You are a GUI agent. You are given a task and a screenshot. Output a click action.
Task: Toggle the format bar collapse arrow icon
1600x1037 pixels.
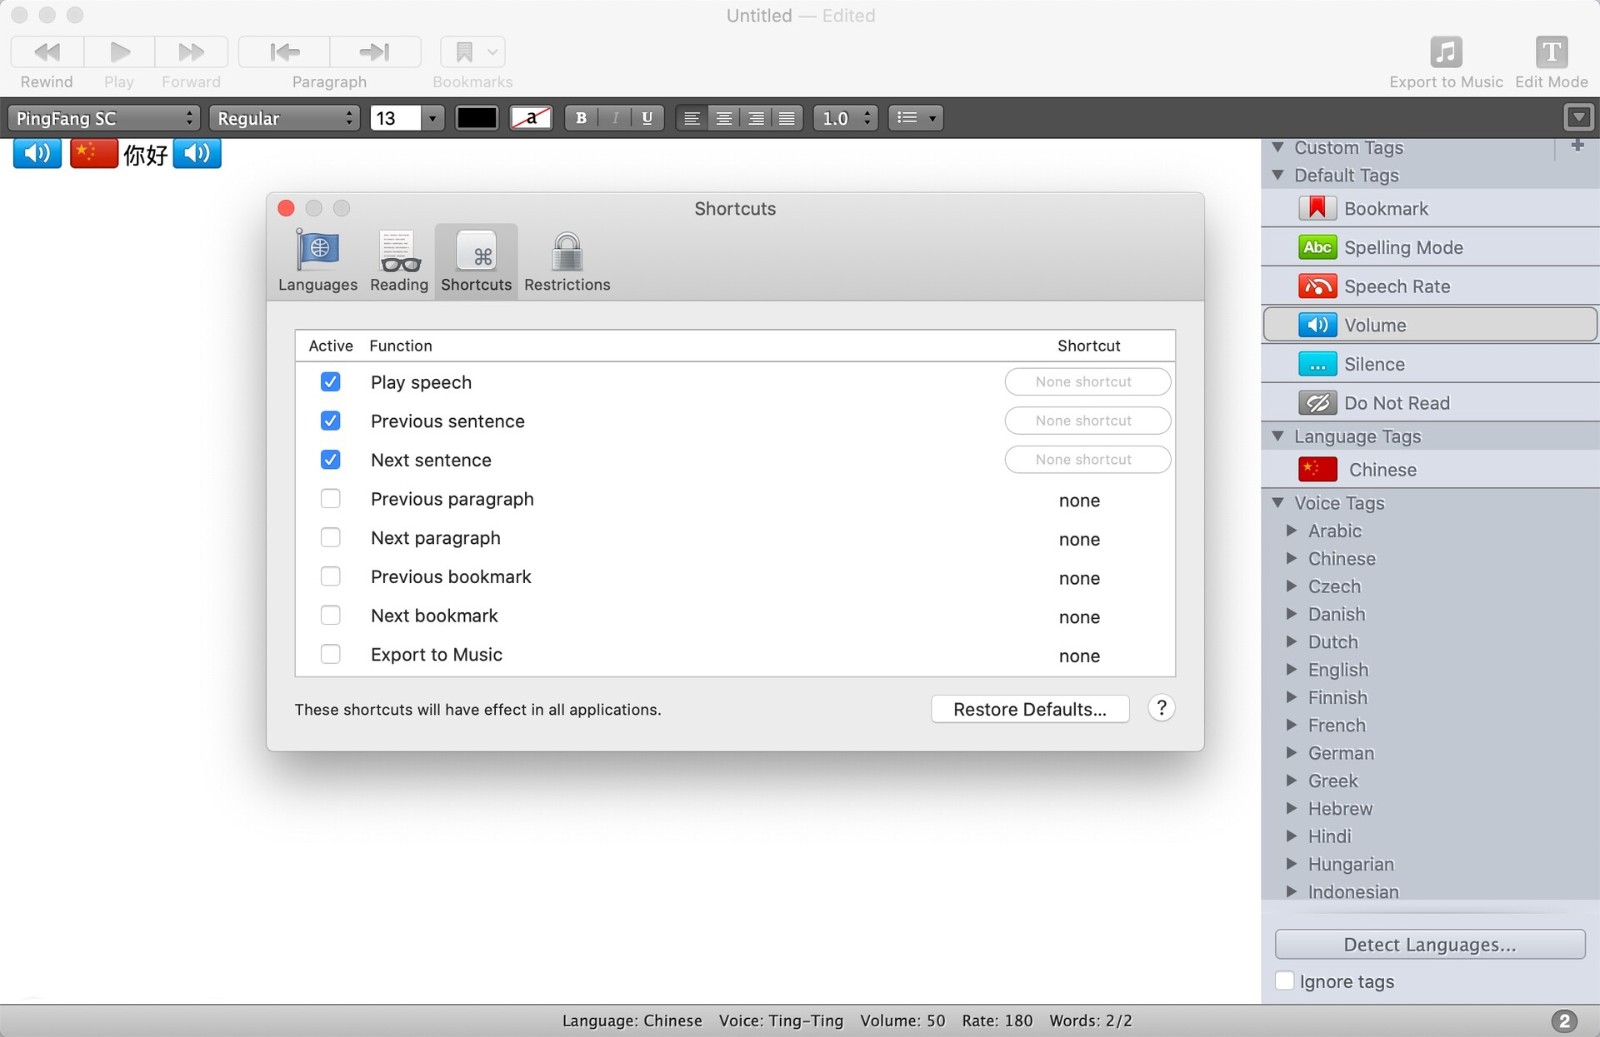1578,118
